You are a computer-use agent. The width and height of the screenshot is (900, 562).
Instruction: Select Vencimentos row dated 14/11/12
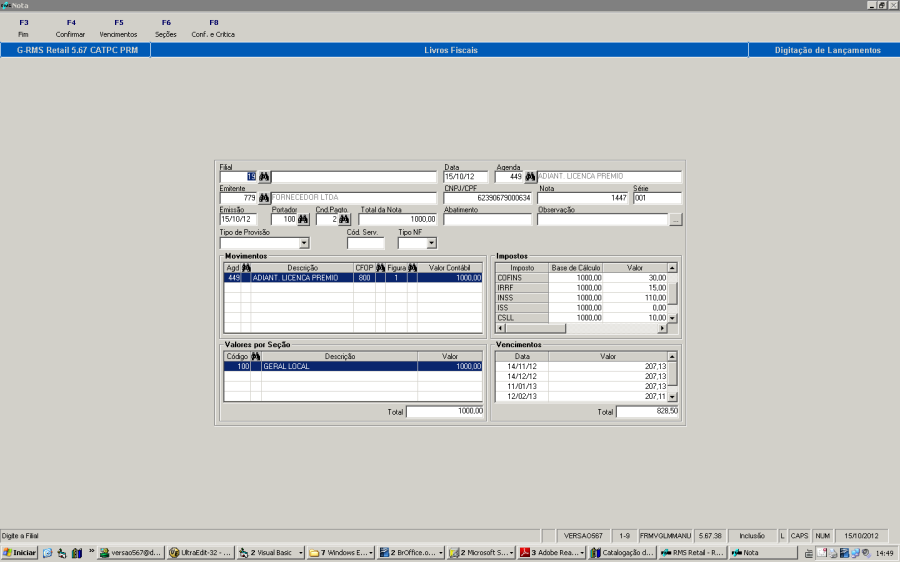[x=581, y=366]
